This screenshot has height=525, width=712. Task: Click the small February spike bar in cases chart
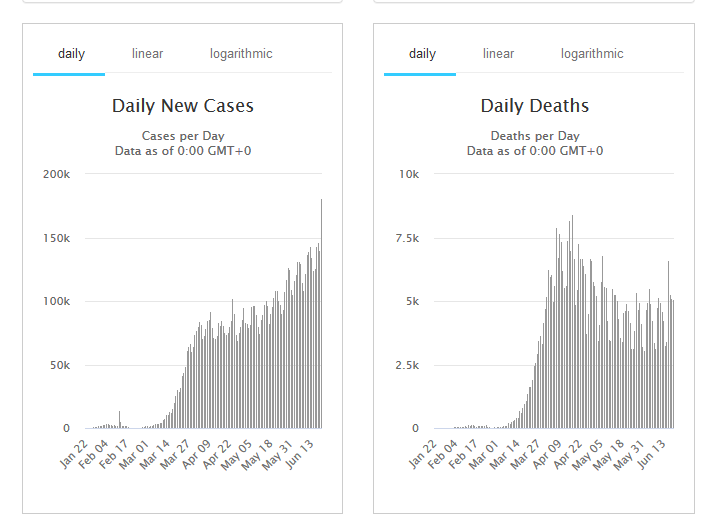pyautogui.click(x=120, y=420)
